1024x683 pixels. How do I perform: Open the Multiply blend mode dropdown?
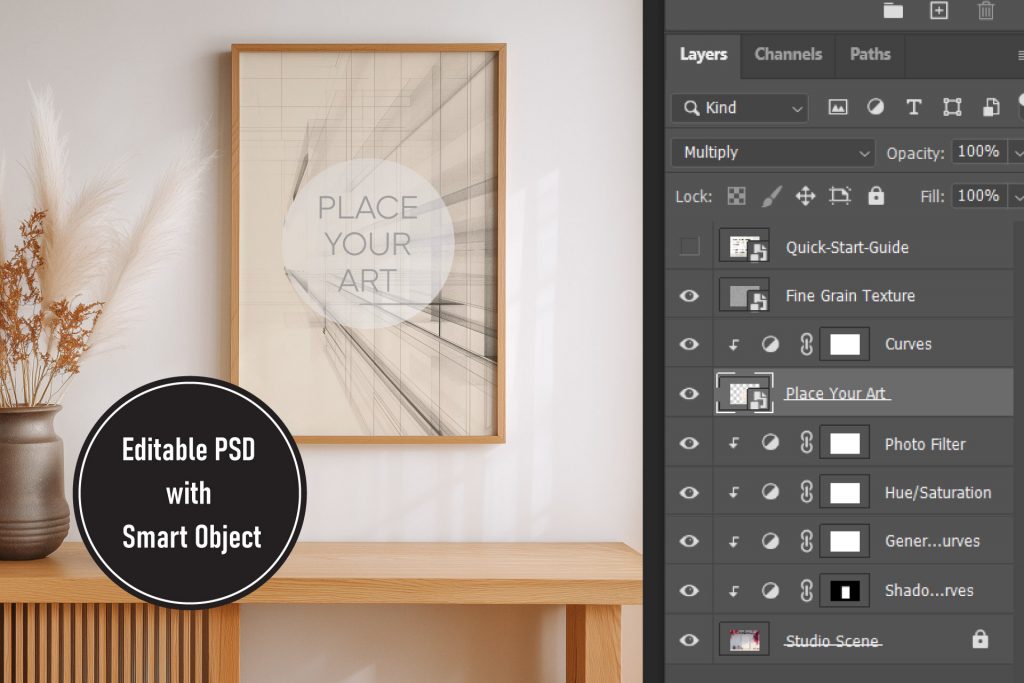click(773, 152)
